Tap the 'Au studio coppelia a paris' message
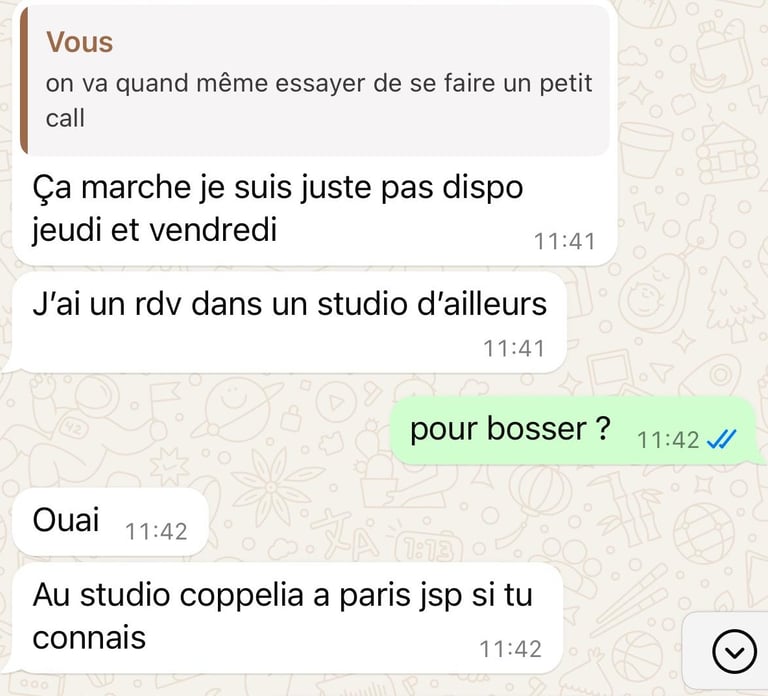Viewport: 768px width, 696px height. click(286, 618)
